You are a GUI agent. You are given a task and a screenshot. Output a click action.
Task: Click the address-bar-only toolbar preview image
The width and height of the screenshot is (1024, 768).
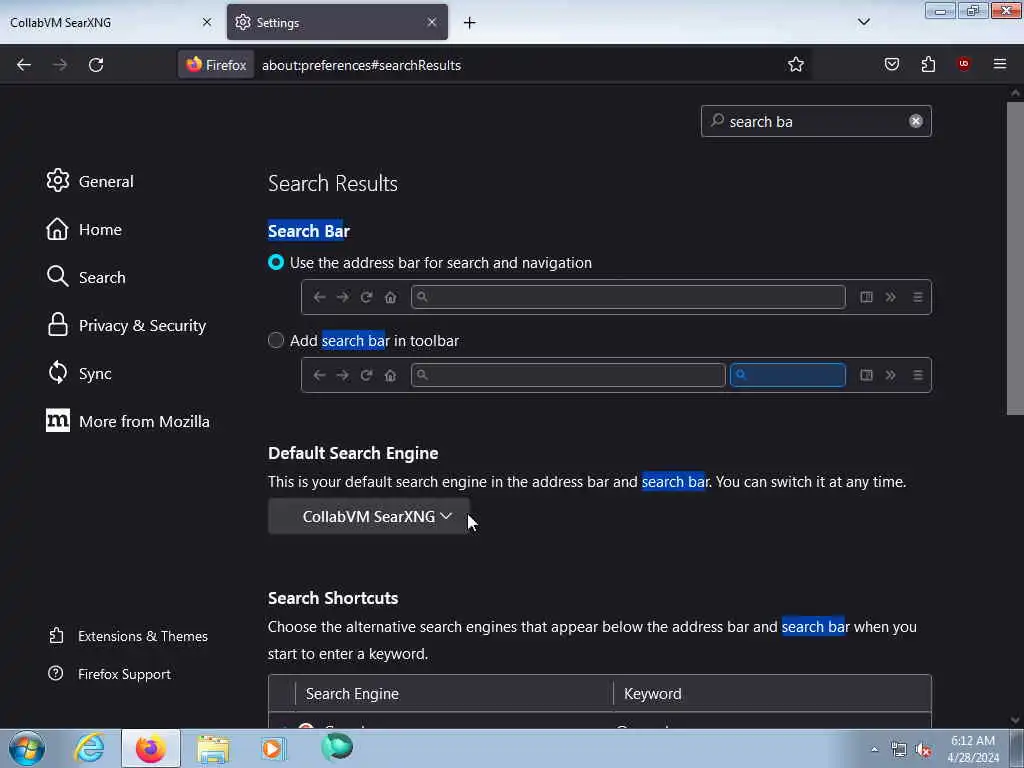(616, 297)
